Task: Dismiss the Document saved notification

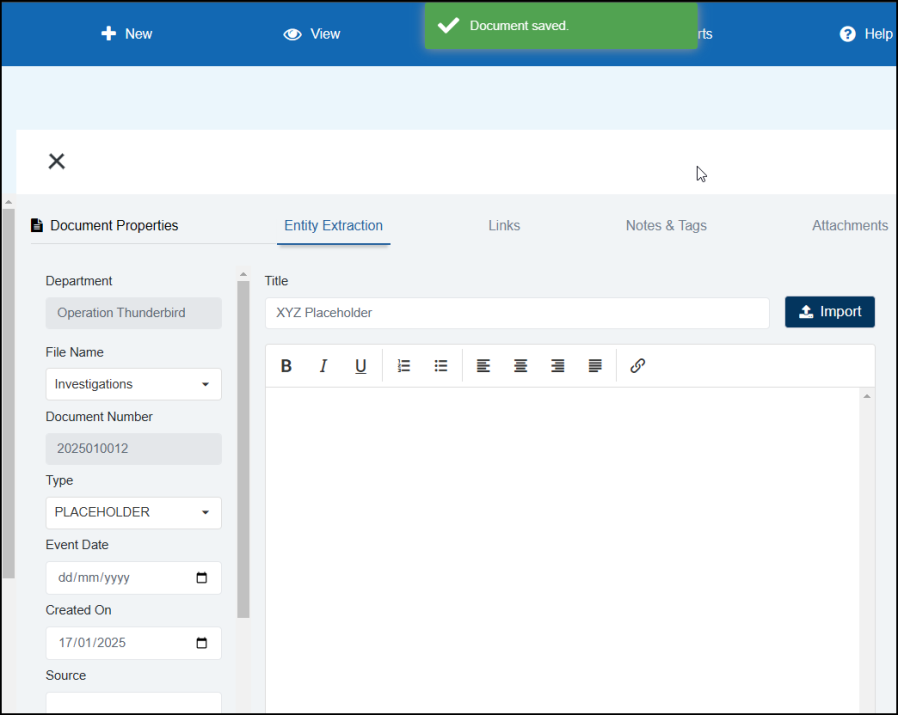Action: click(561, 26)
